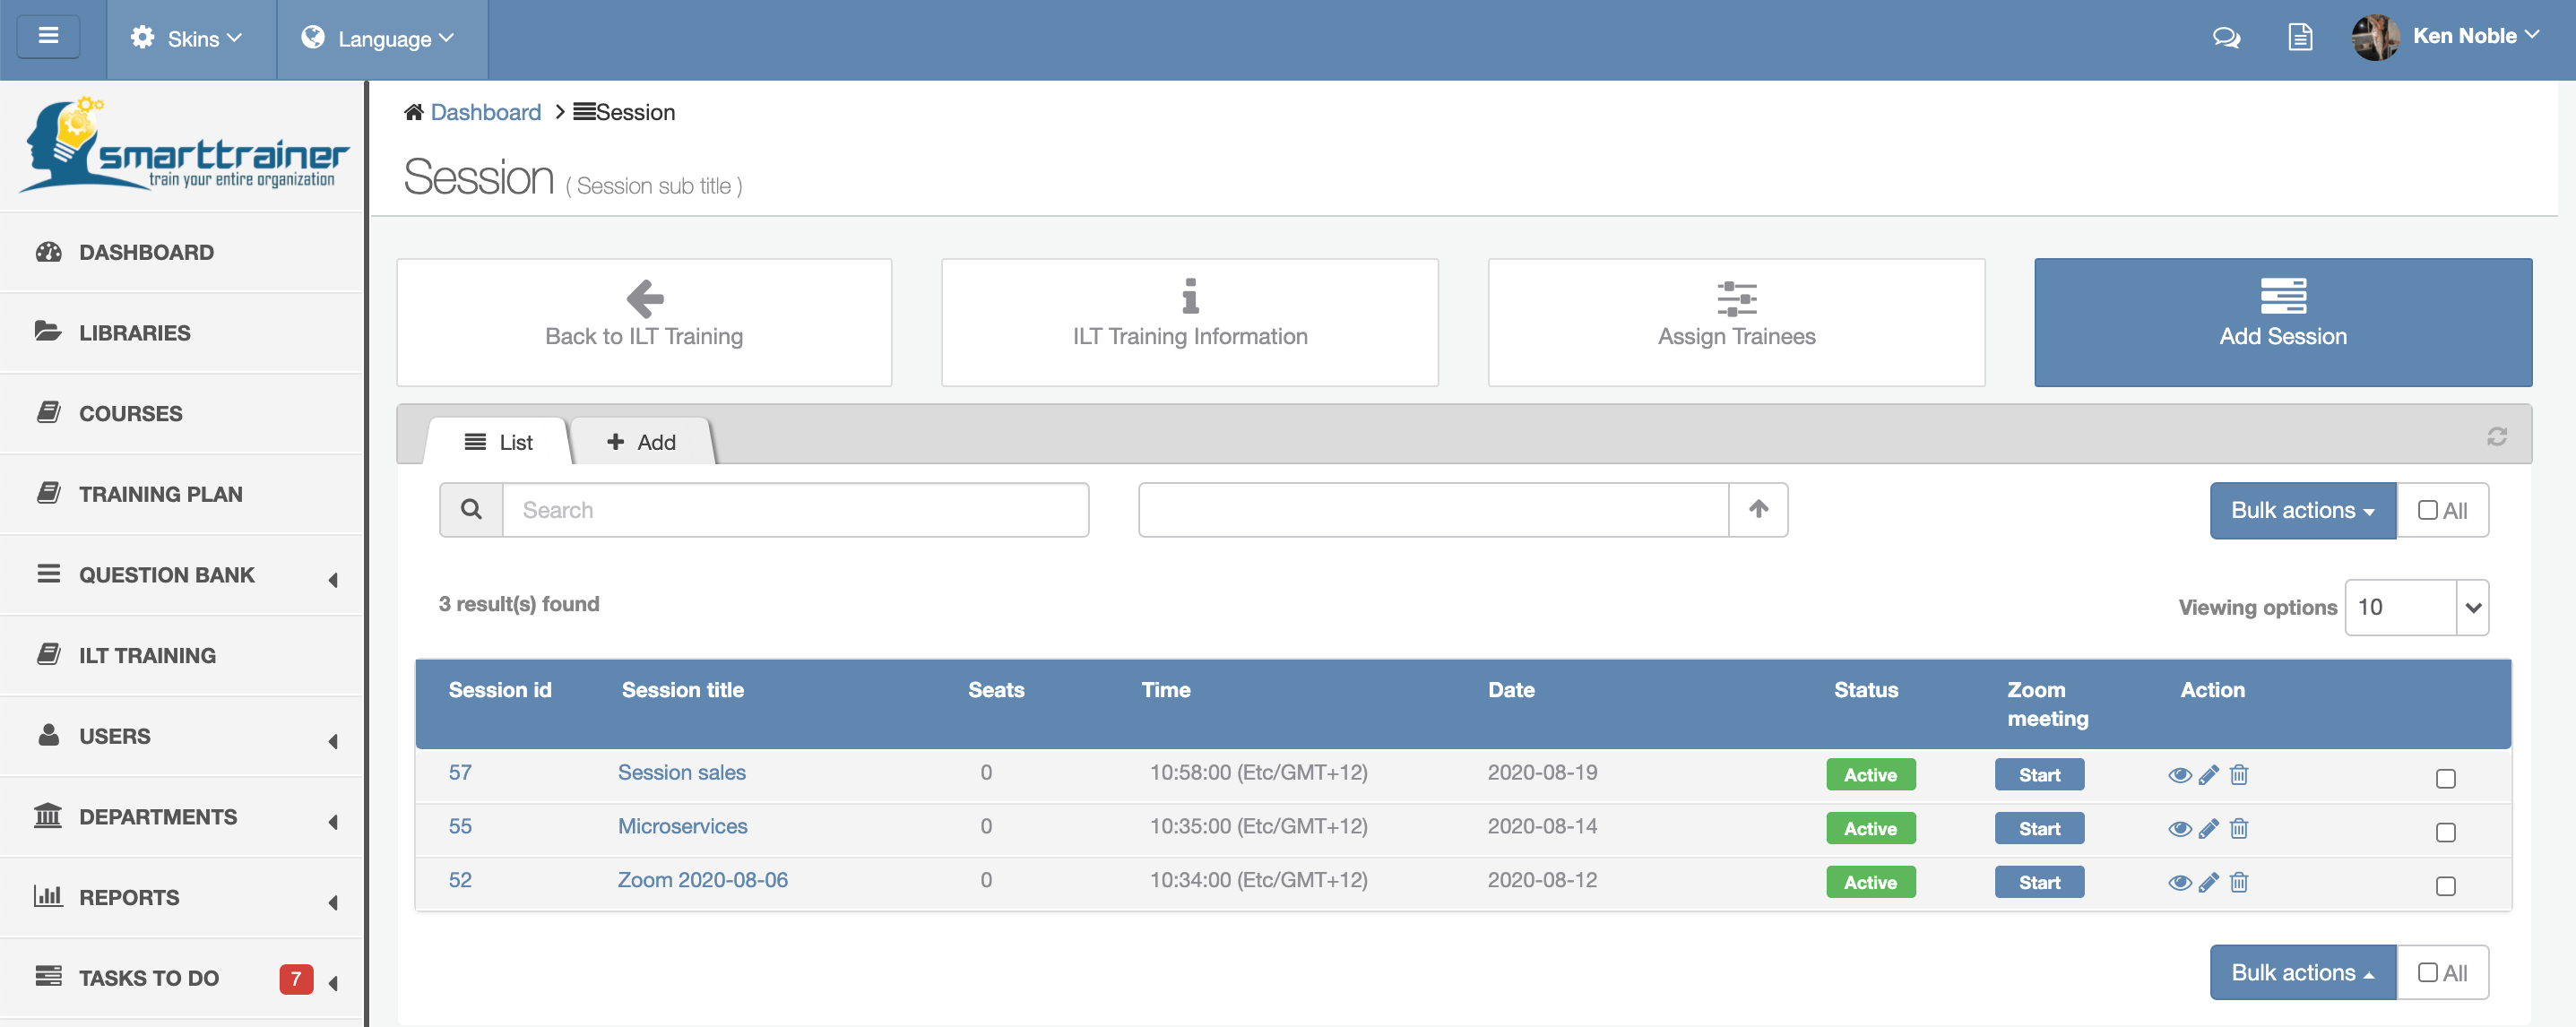2576x1027 pixels.
Task: Edit Zoom 2020-08-06 session pencil icon
Action: (x=2209, y=883)
